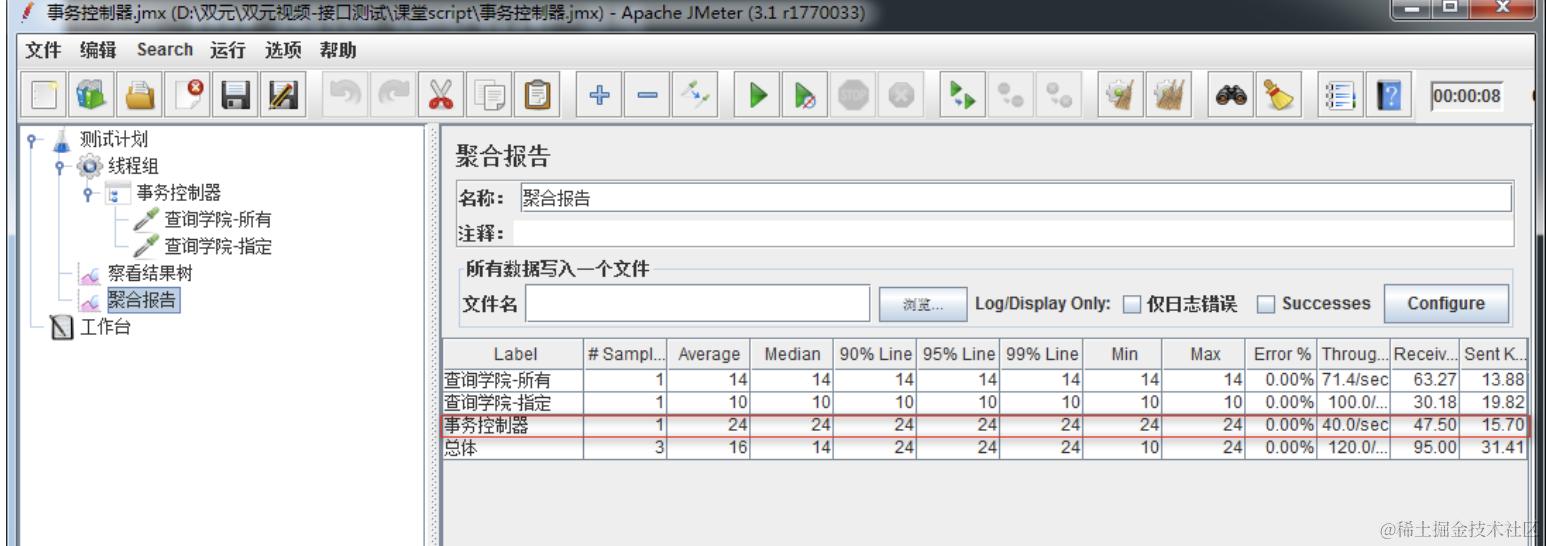Open the 运行 menu
This screenshot has height=546, width=1546.
[229, 50]
